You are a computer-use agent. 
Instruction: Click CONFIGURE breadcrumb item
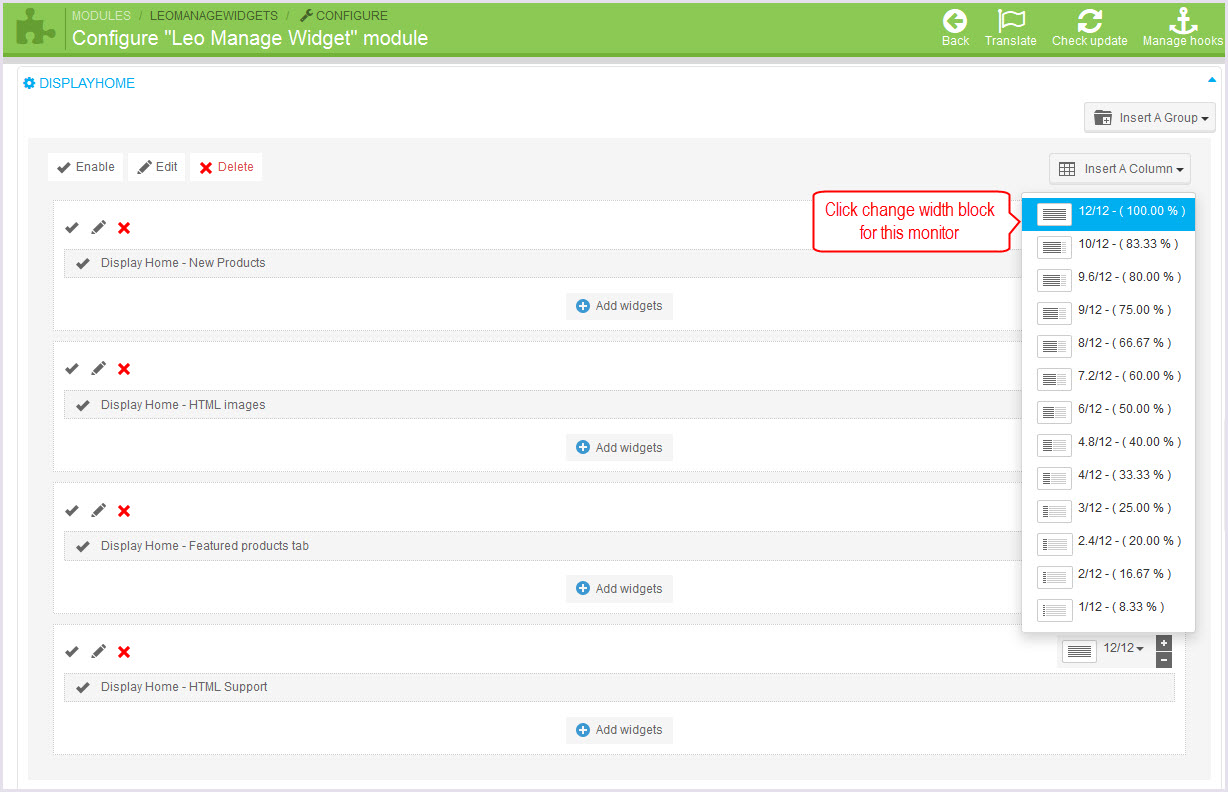tap(344, 16)
